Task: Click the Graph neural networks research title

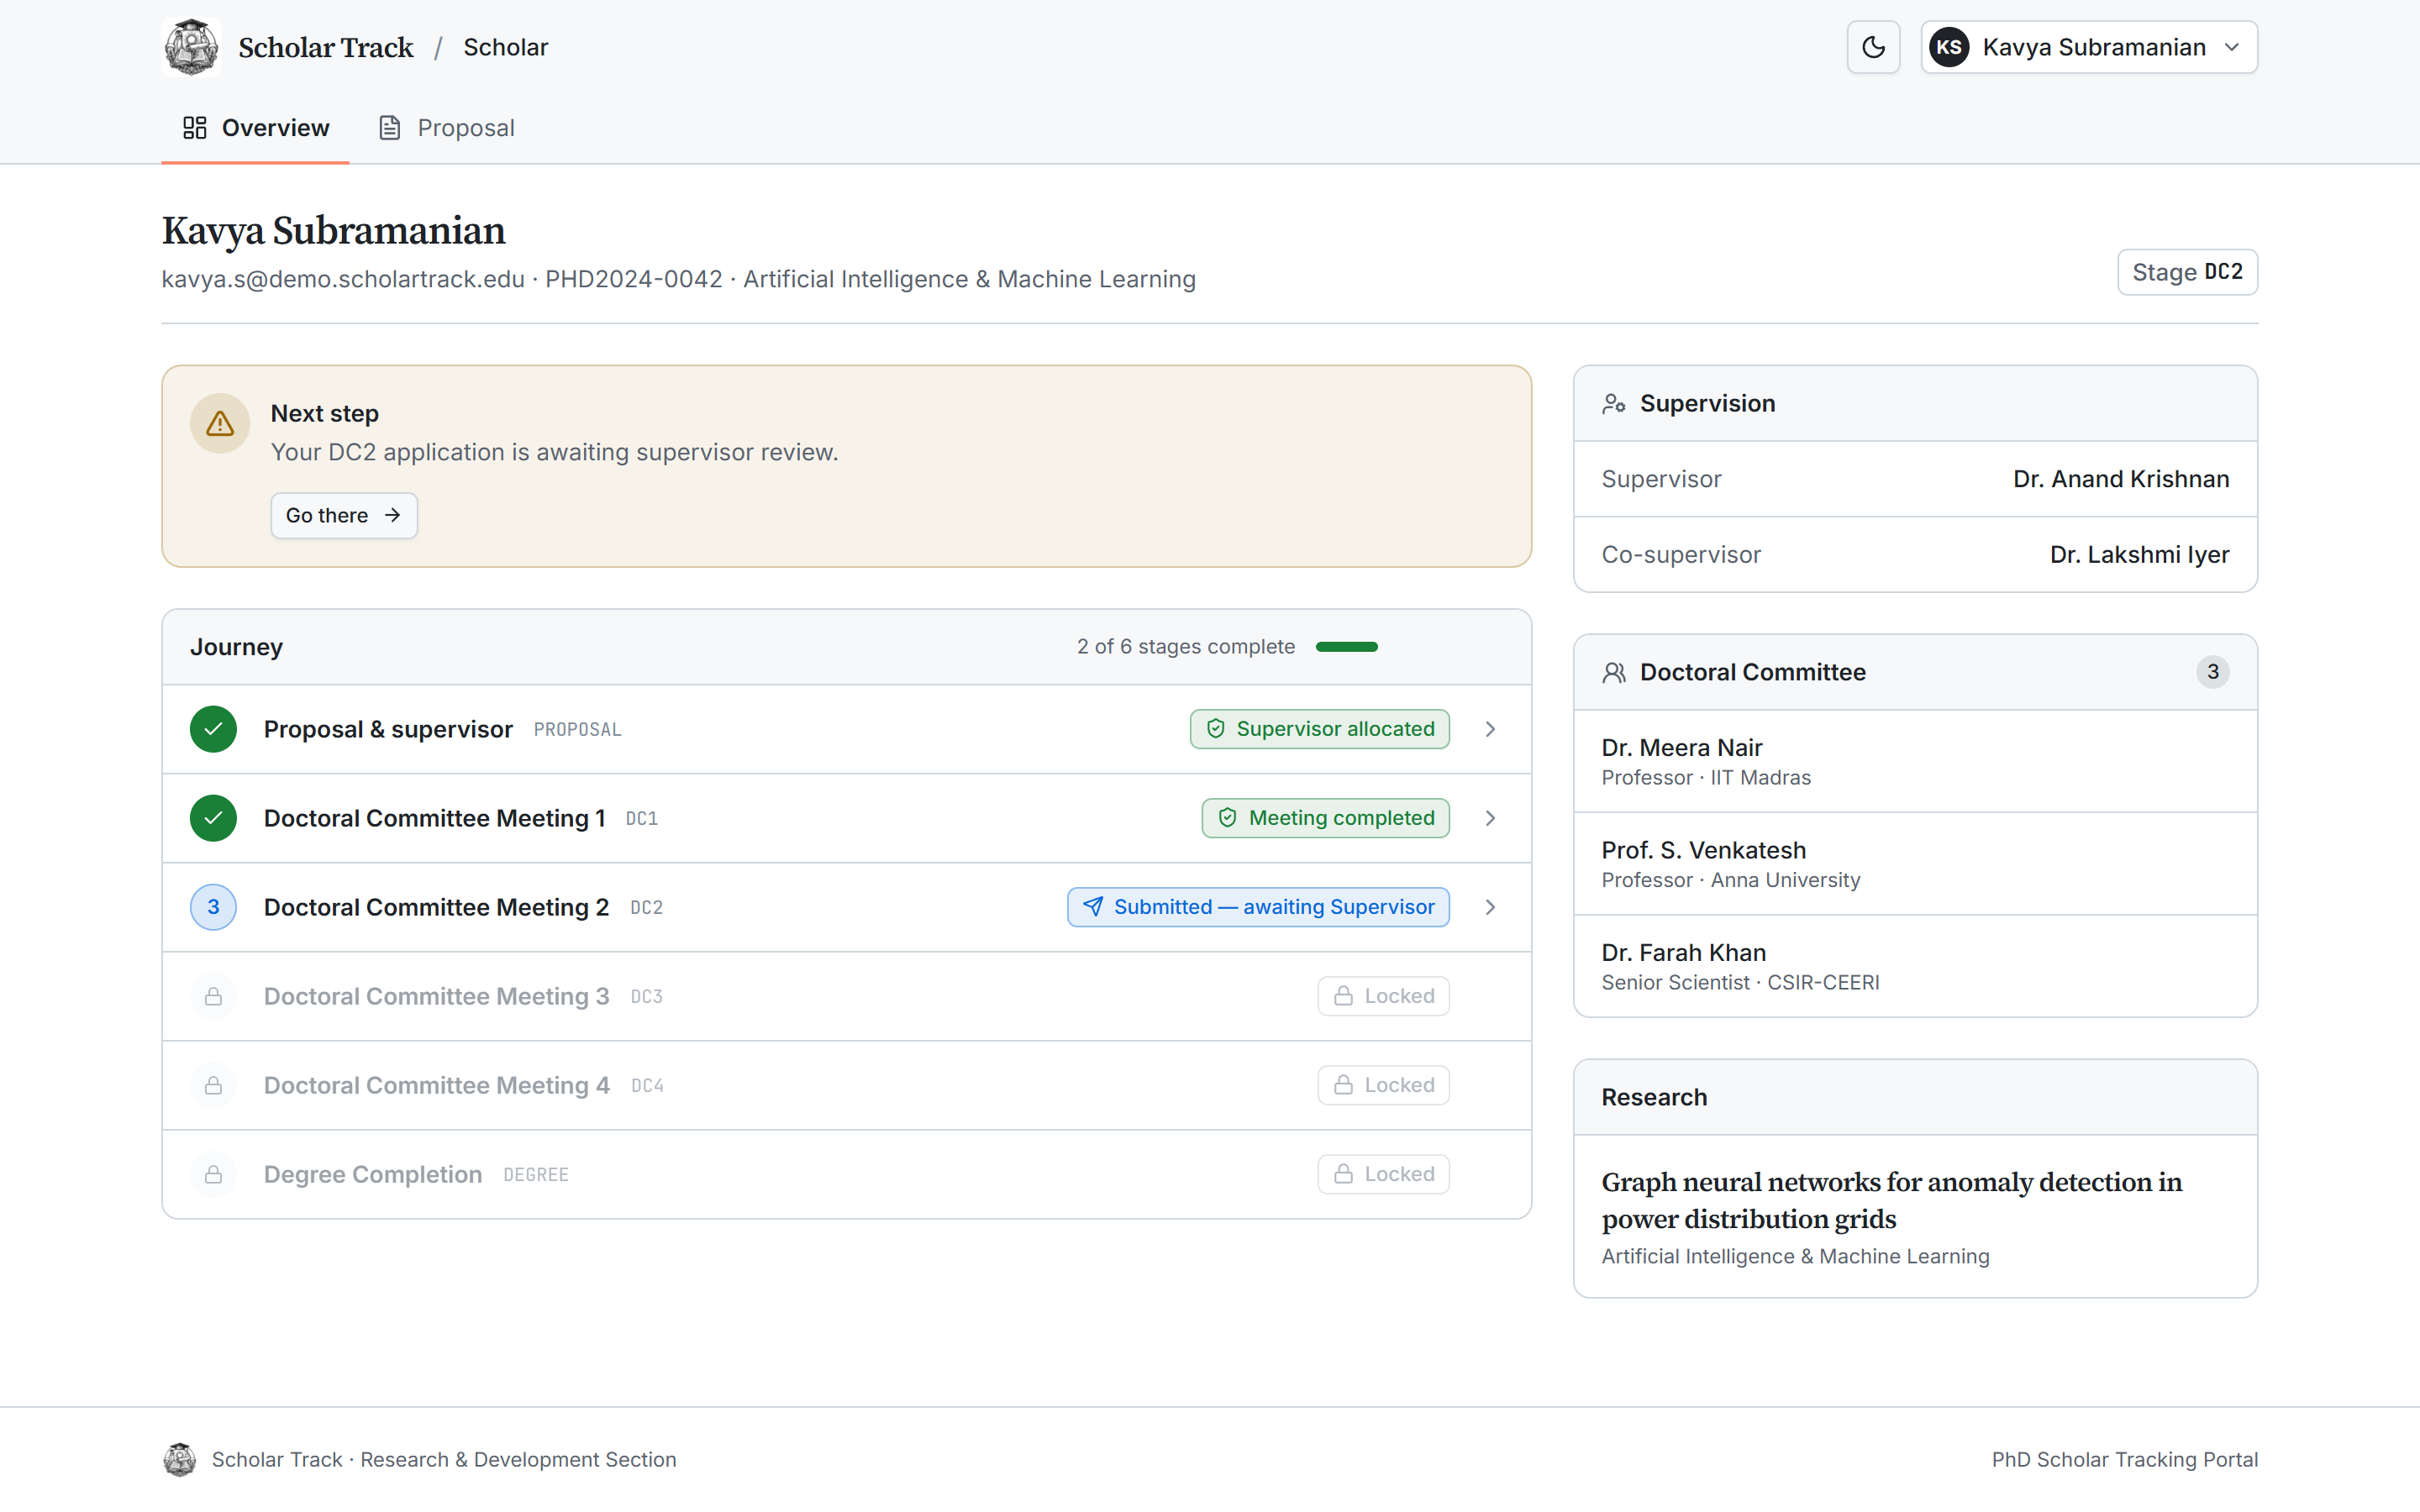Action: point(1891,1200)
